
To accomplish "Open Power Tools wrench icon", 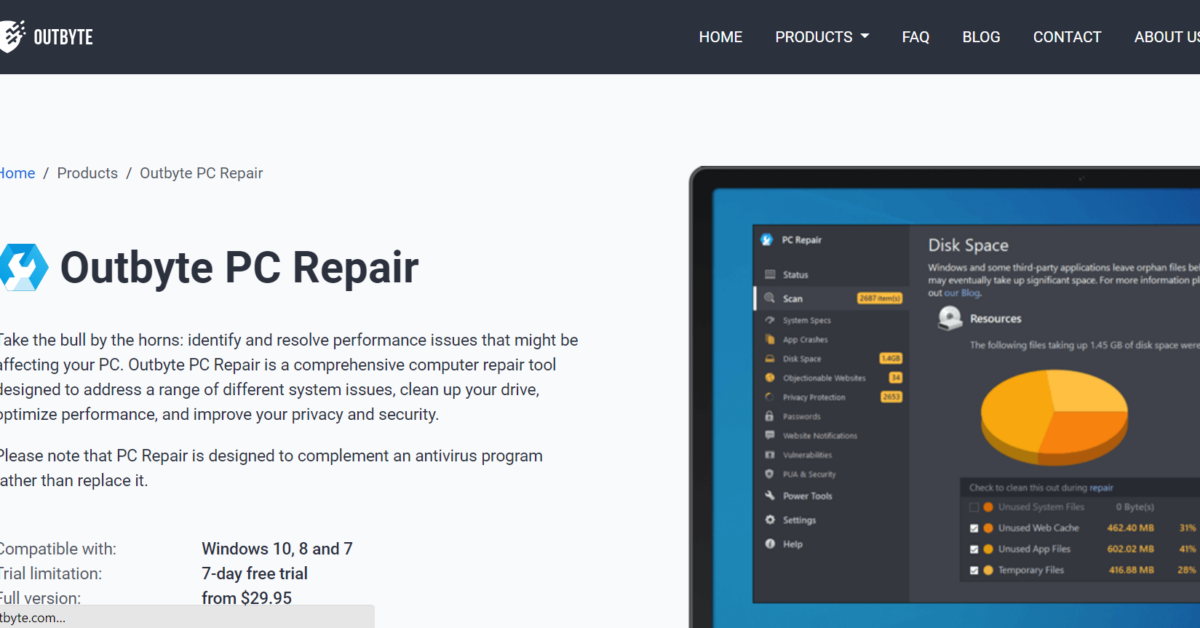I will 769,496.
